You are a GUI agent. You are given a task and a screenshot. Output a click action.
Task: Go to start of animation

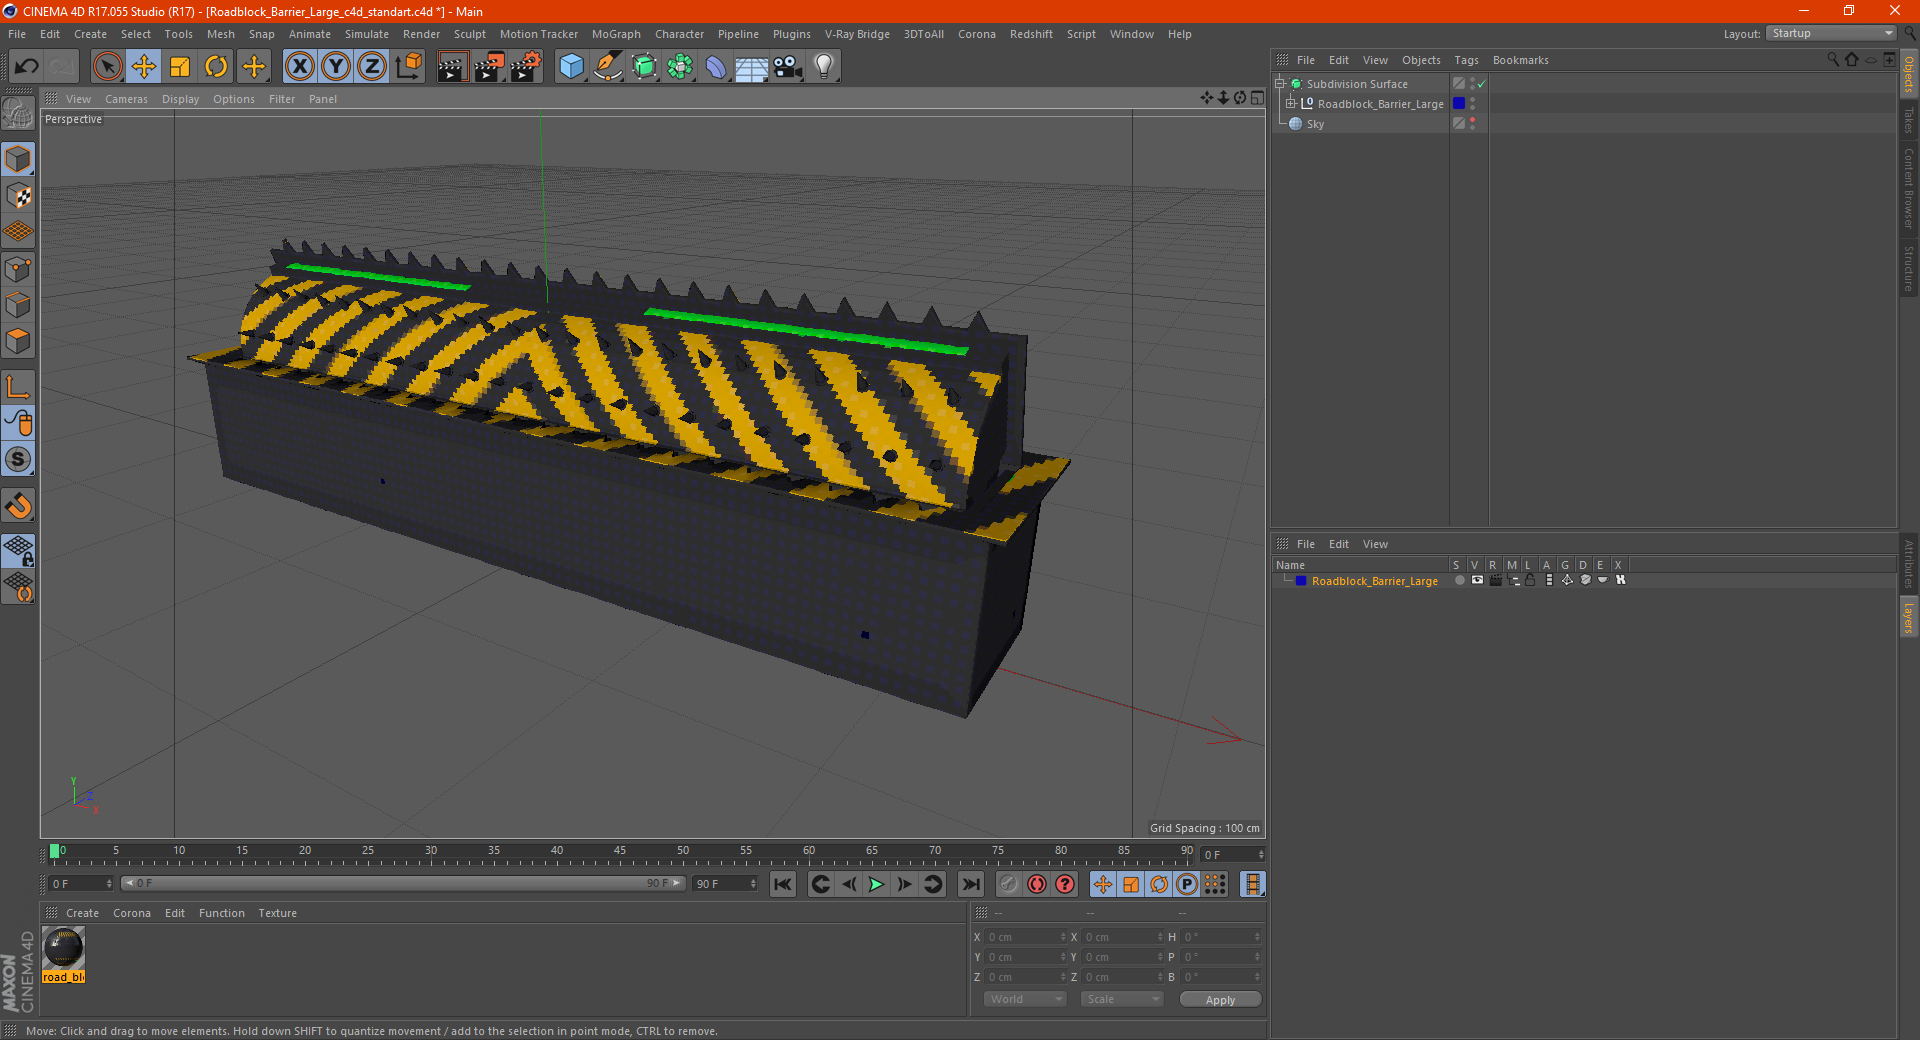coord(783,884)
